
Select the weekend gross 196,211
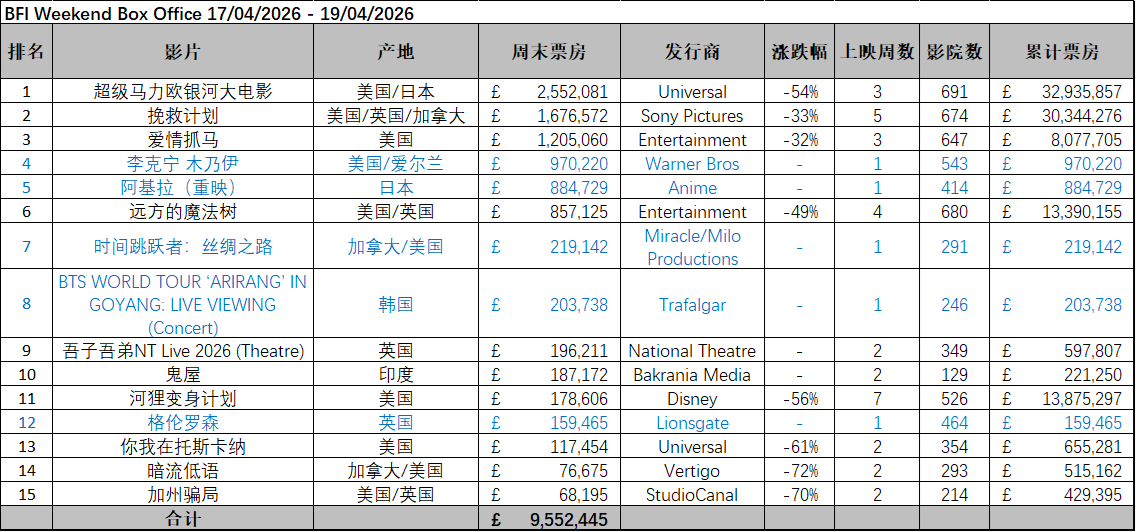coord(548,352)
